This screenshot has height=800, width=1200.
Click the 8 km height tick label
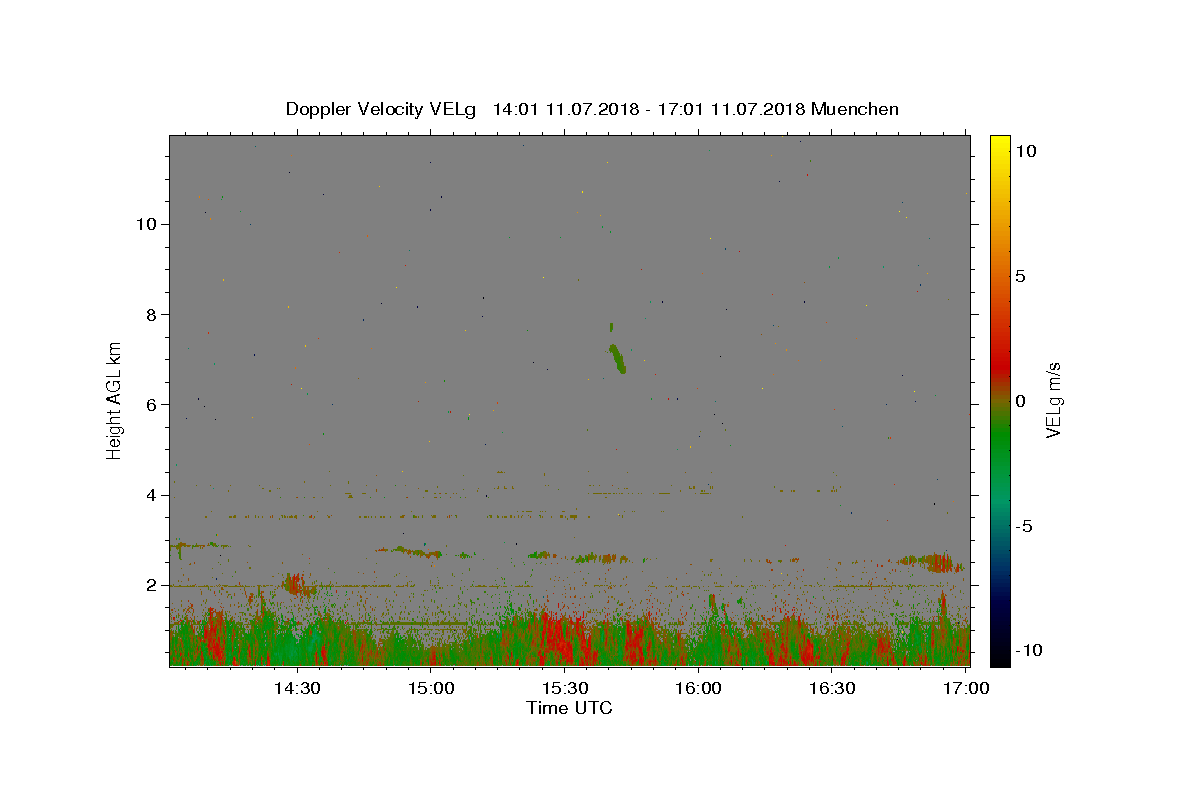(153, 314)
